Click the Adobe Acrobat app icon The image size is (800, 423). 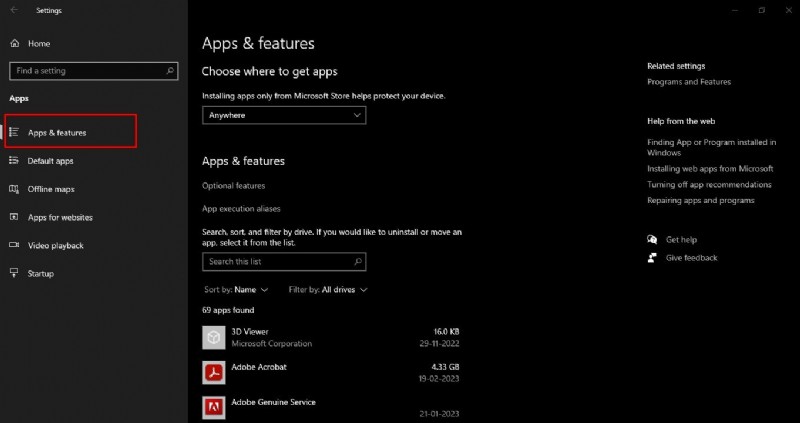point(214,372)
